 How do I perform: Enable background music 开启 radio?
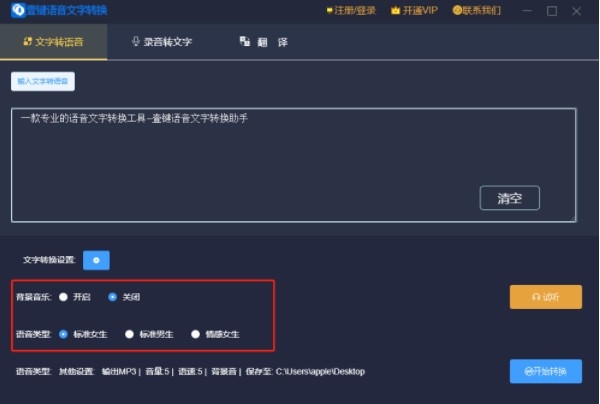pos(64,297)
